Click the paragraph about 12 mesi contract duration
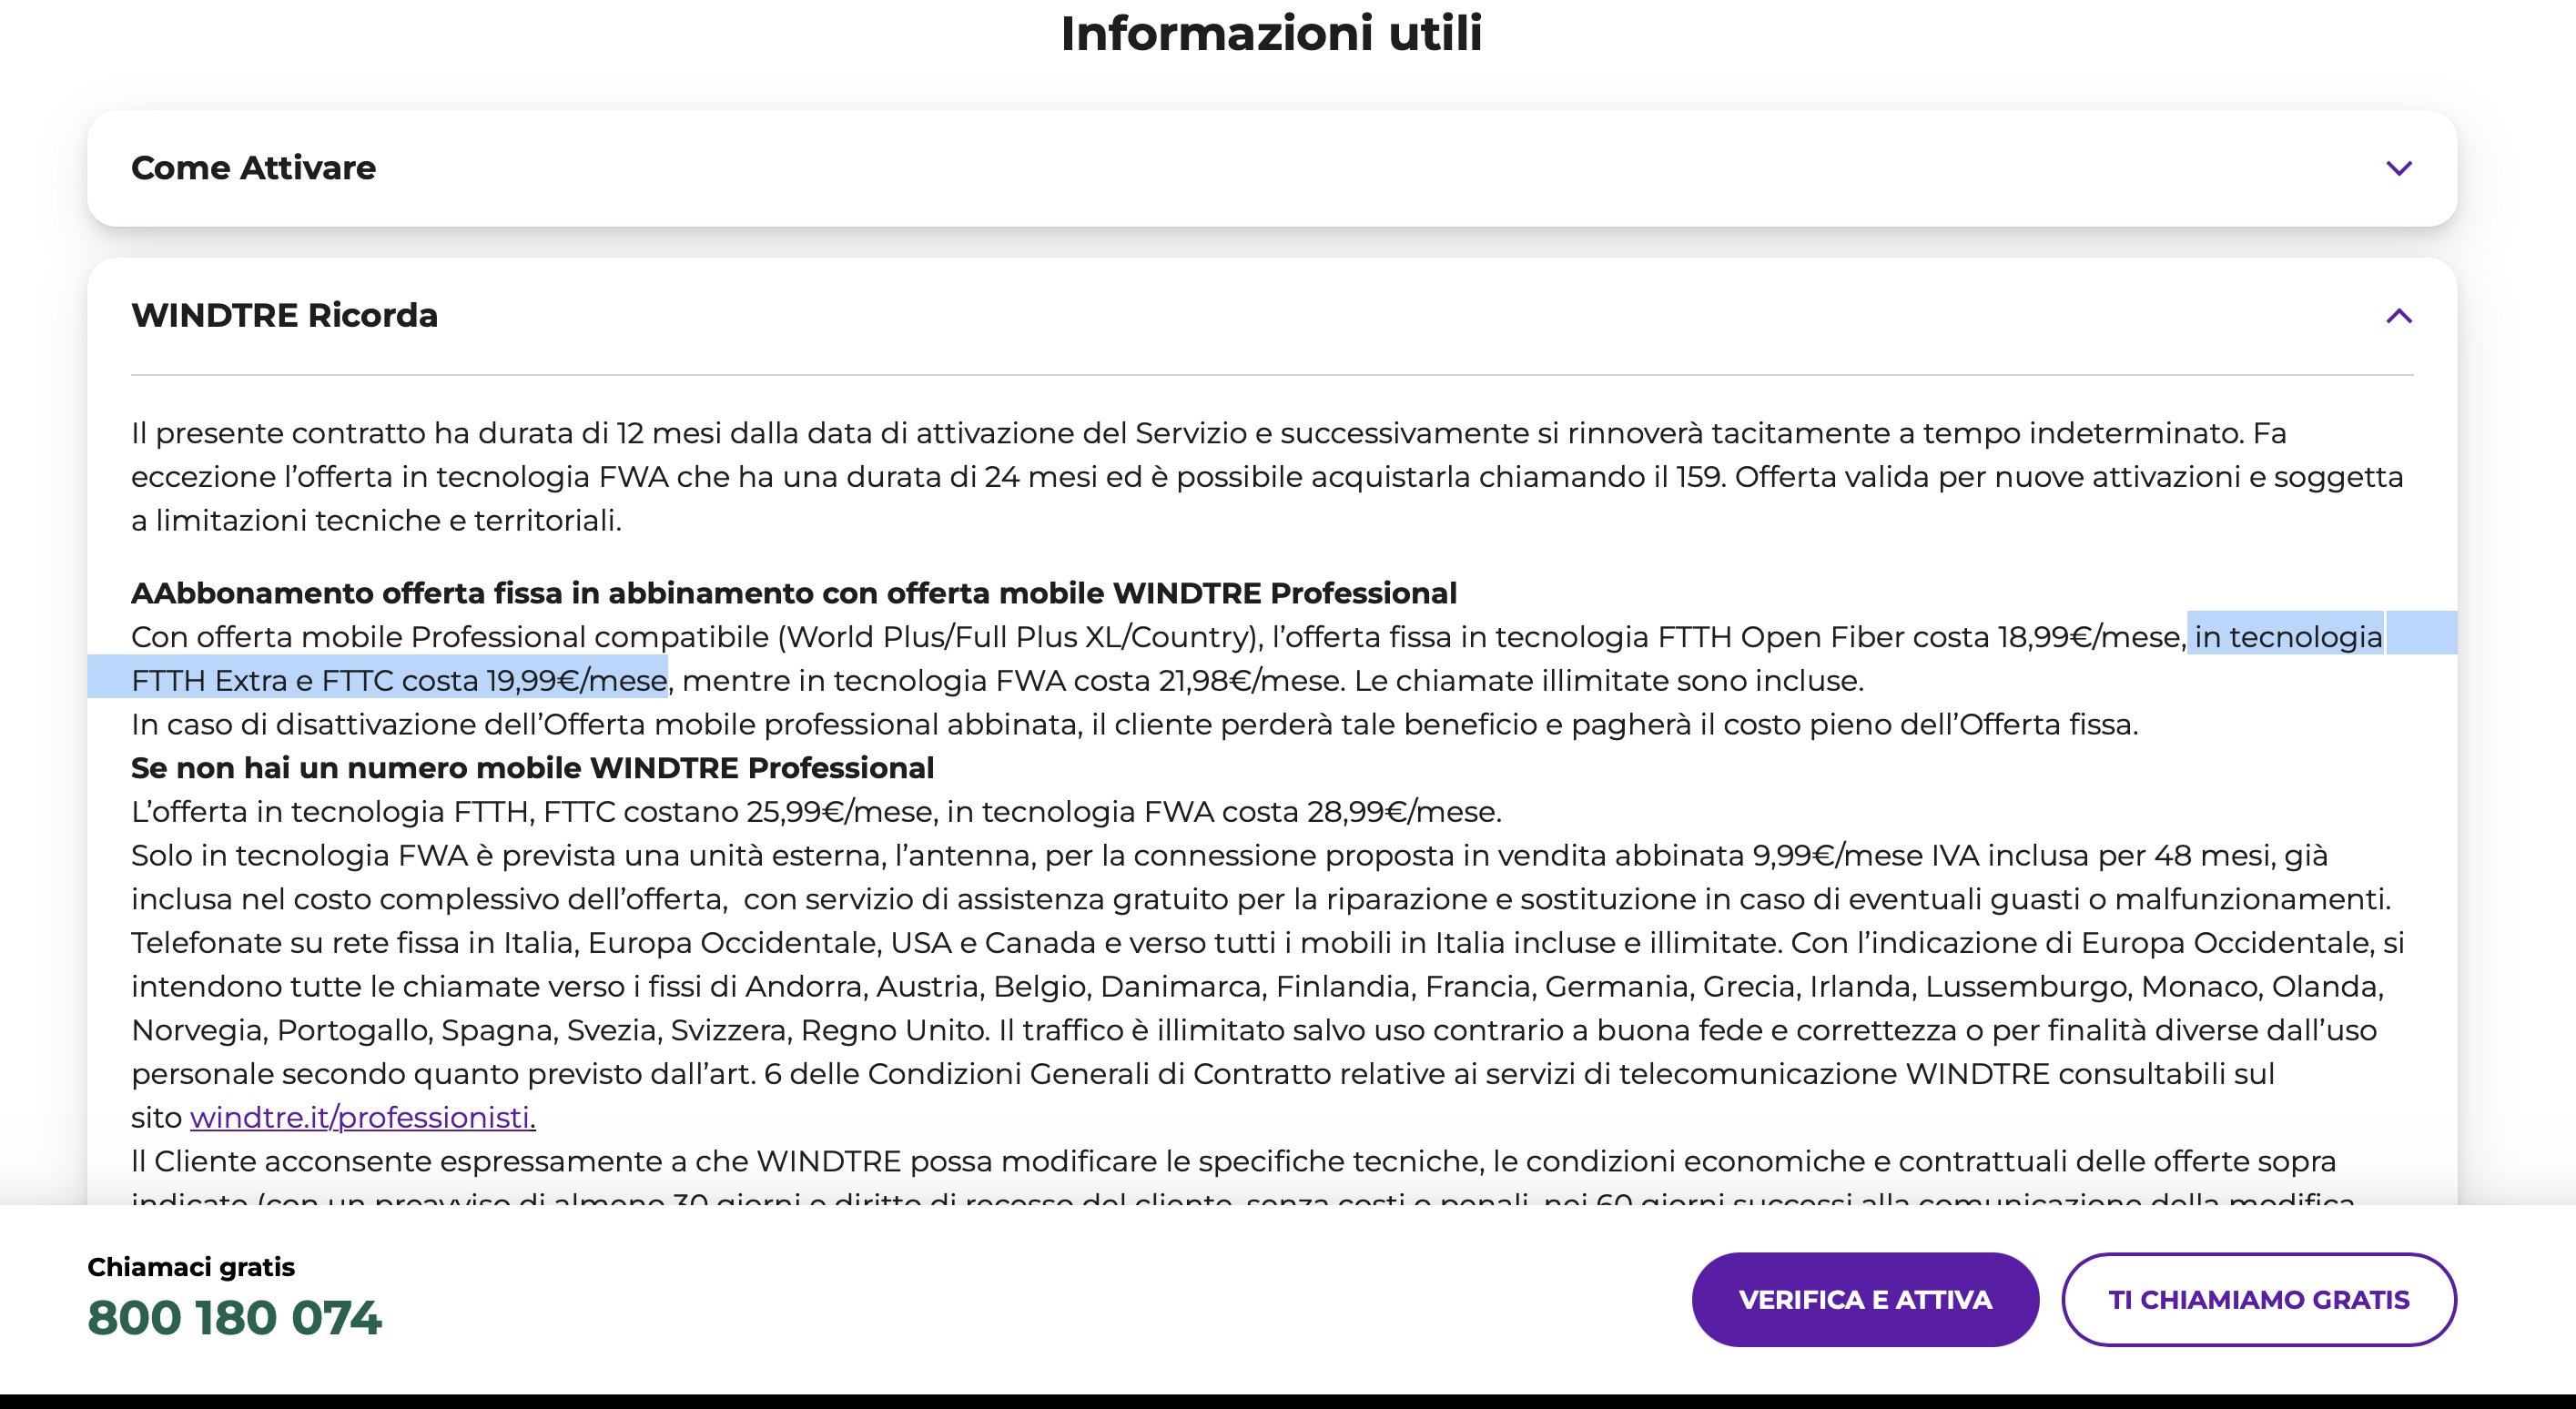Image resolution: width=2576 pixels, height=1409 pixels. [x=1266, y=476]
